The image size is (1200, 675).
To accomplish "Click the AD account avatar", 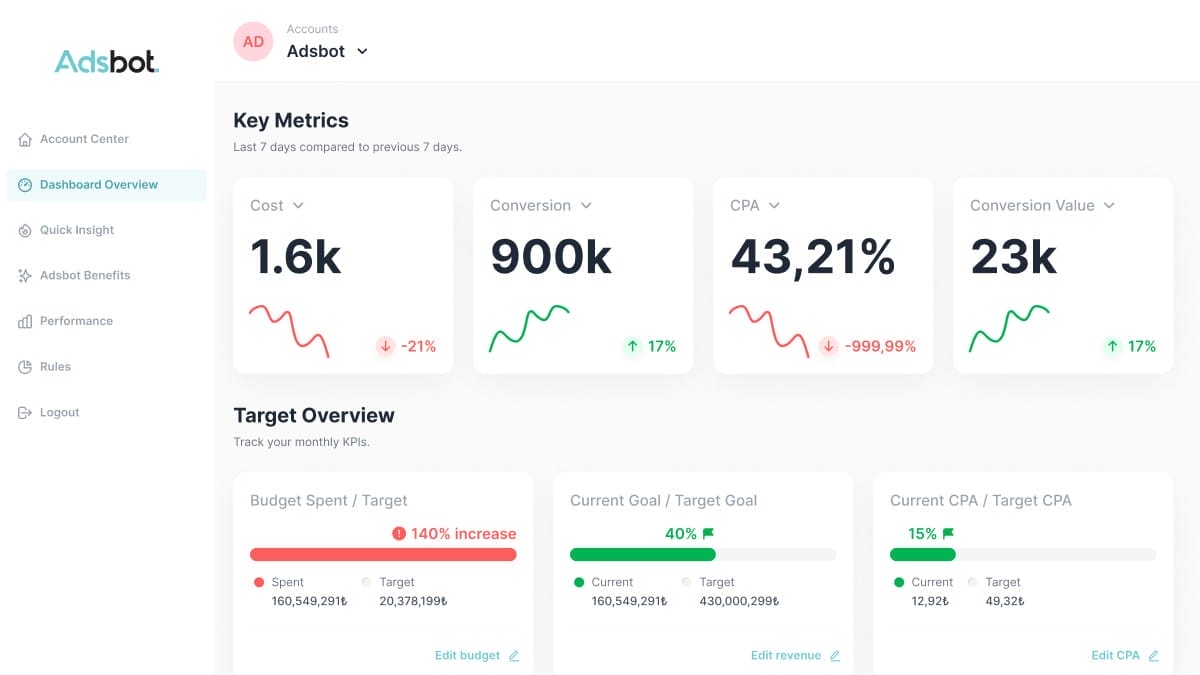I will [x=253, y=42].
